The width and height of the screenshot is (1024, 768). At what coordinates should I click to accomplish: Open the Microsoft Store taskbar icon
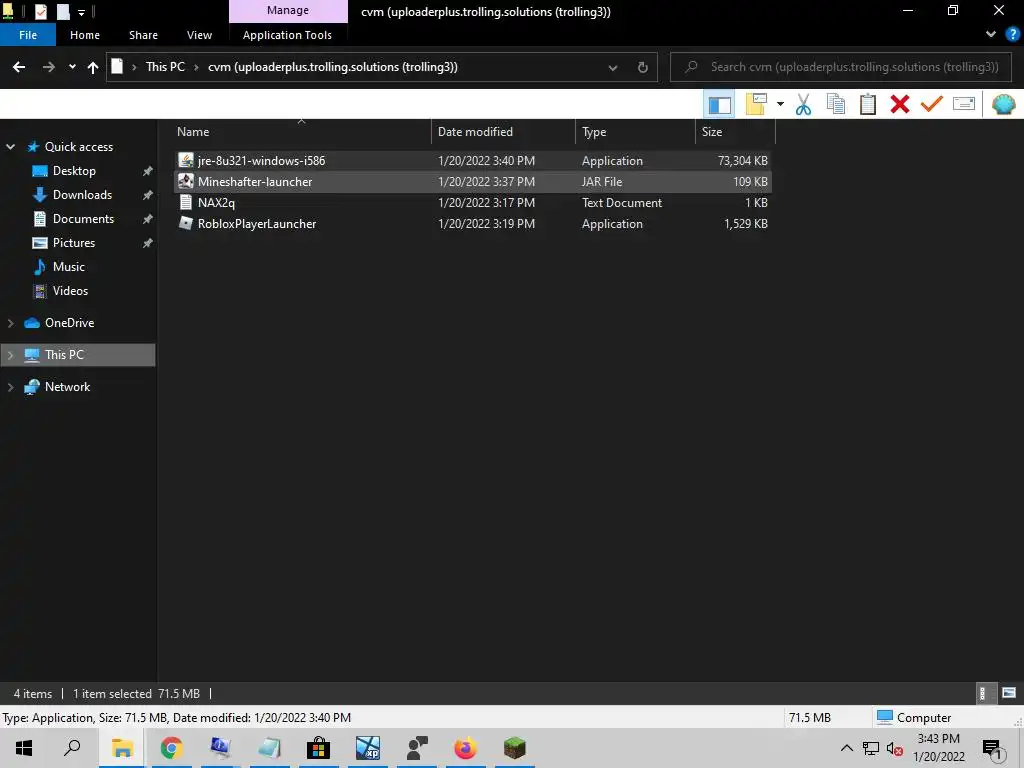click(x=319, y=748)
